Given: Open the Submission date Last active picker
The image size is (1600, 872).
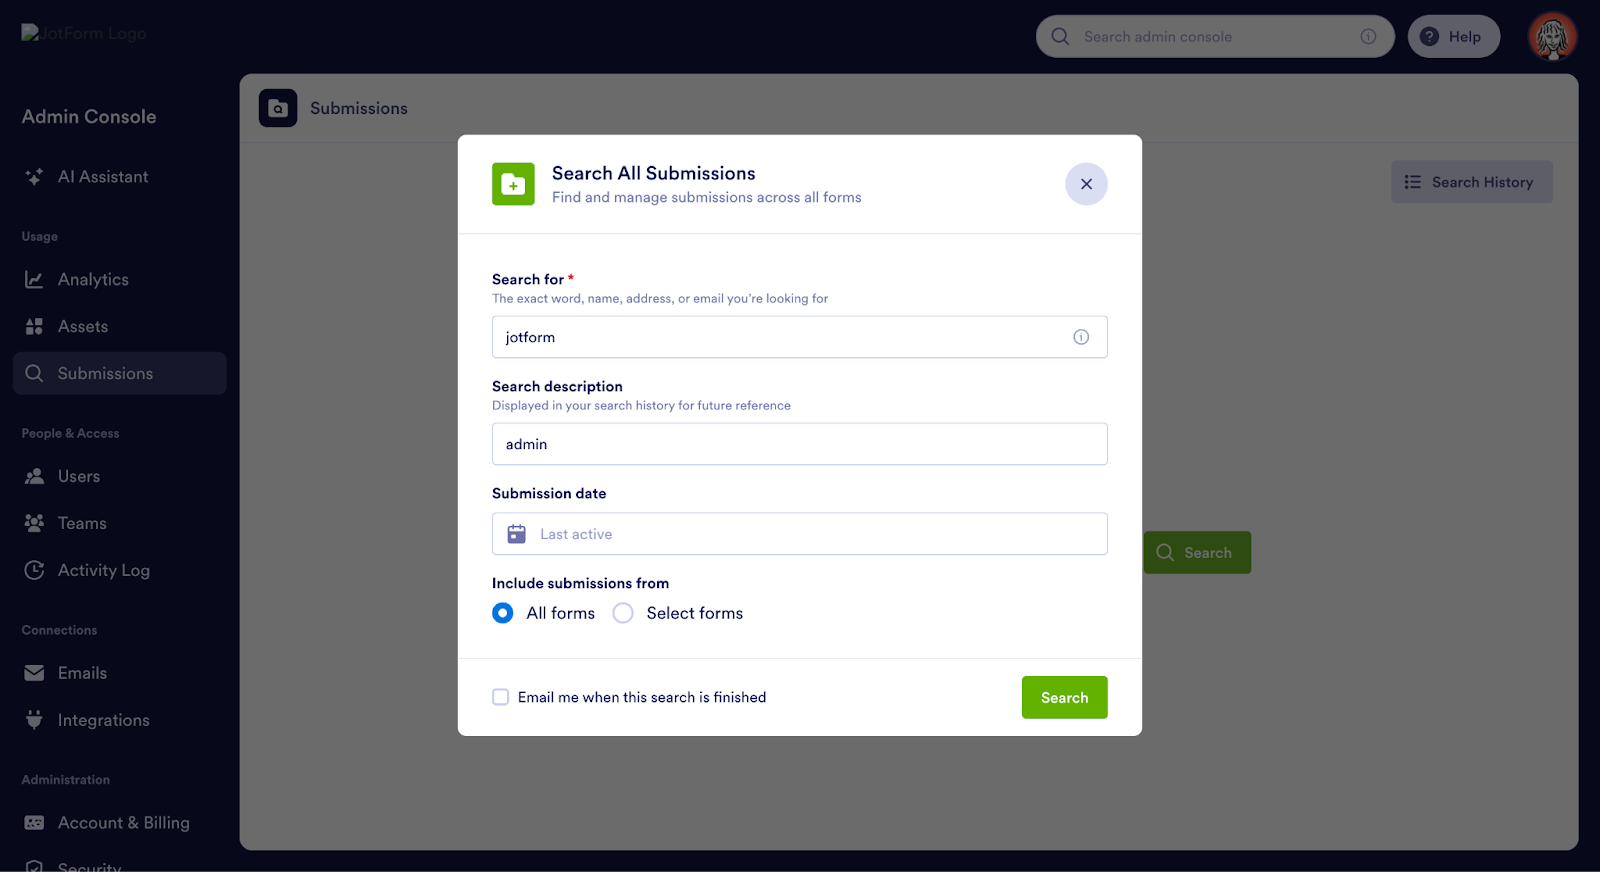Looking at the screenshot, I should [x=800, y=534].
